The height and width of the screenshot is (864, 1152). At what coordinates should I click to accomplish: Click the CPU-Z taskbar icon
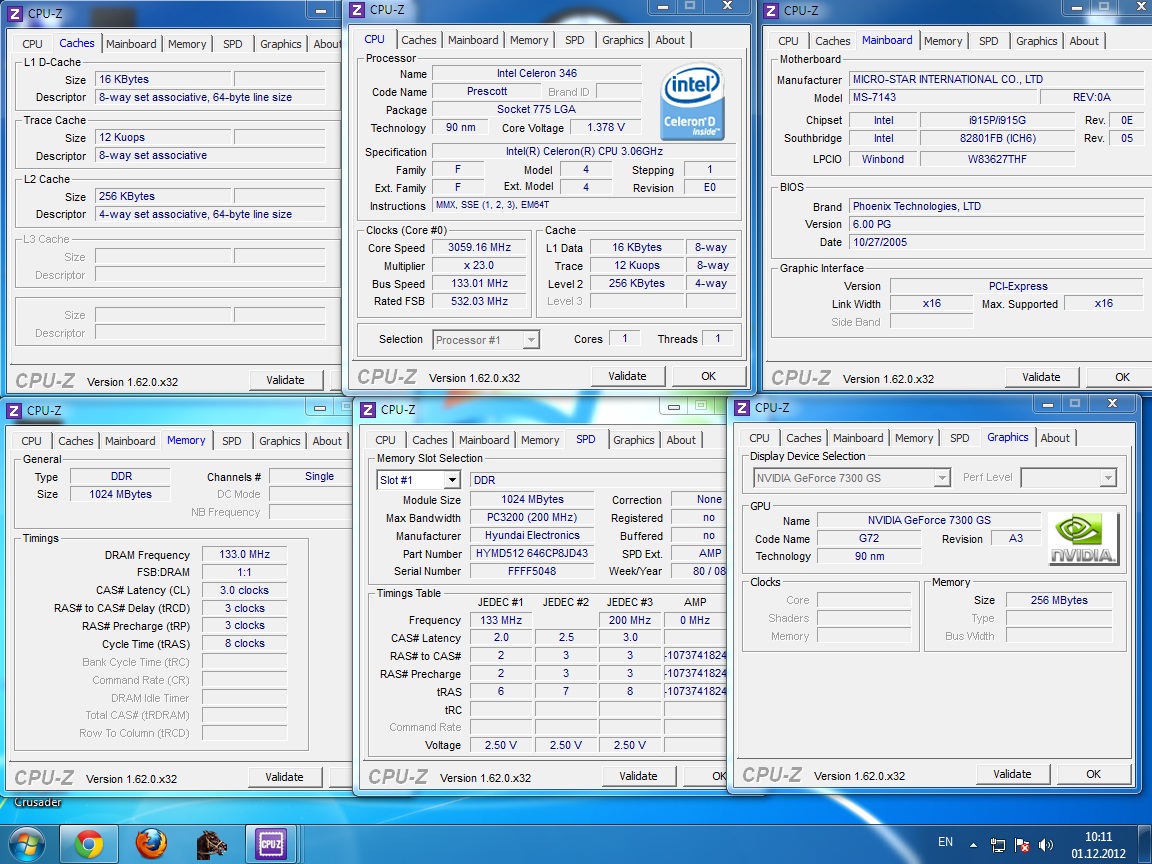point(272,845)
